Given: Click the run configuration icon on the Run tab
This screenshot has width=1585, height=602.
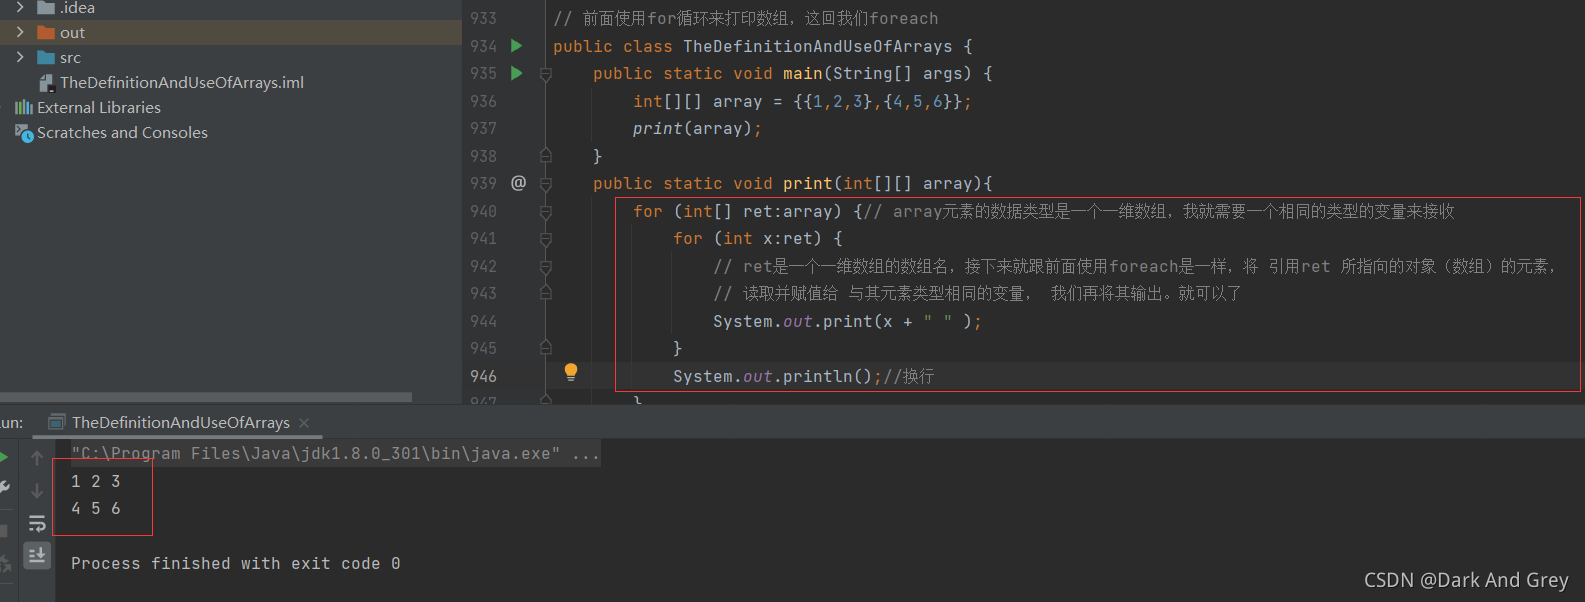Looking at the screenshot, I should (57, 422).
